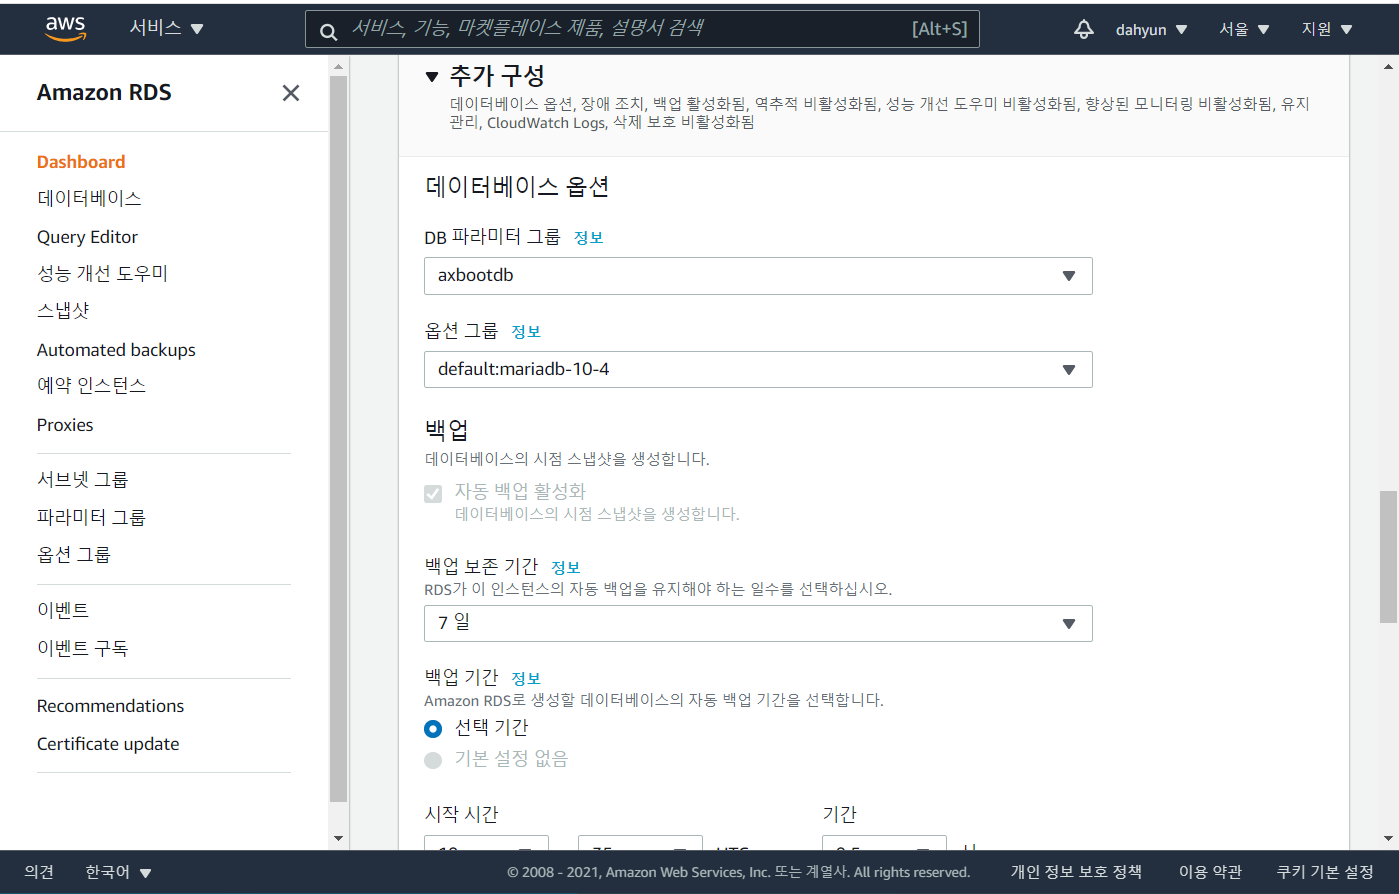
Task: Collapse the 추가 구성 section
Action: point(432,76)
